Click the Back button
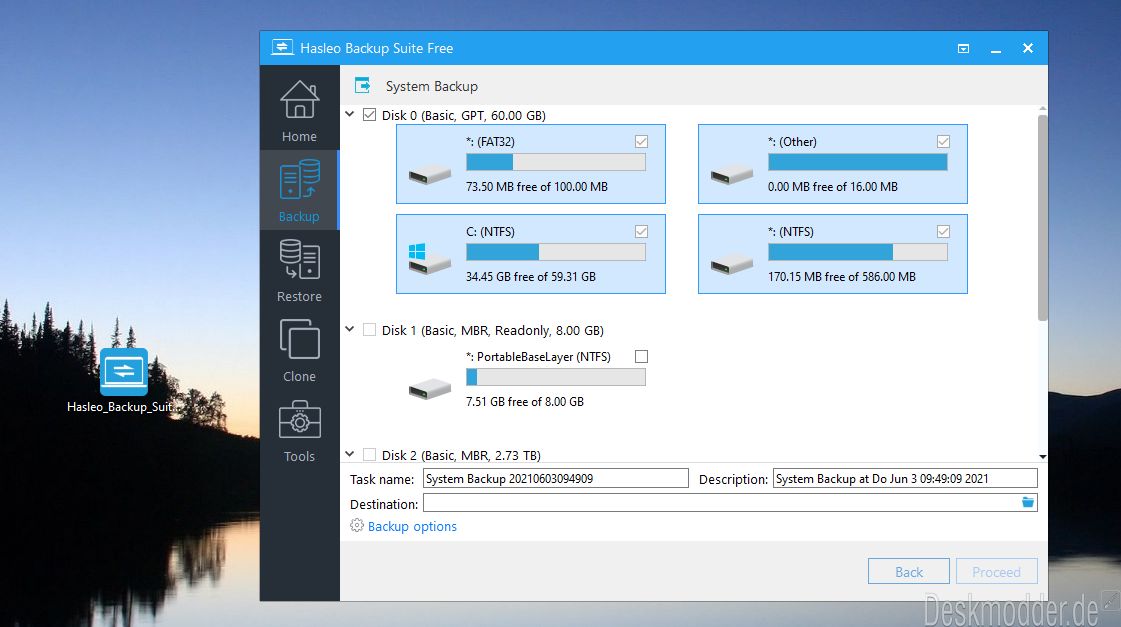 pyautogui.click(x=909, y=571)
